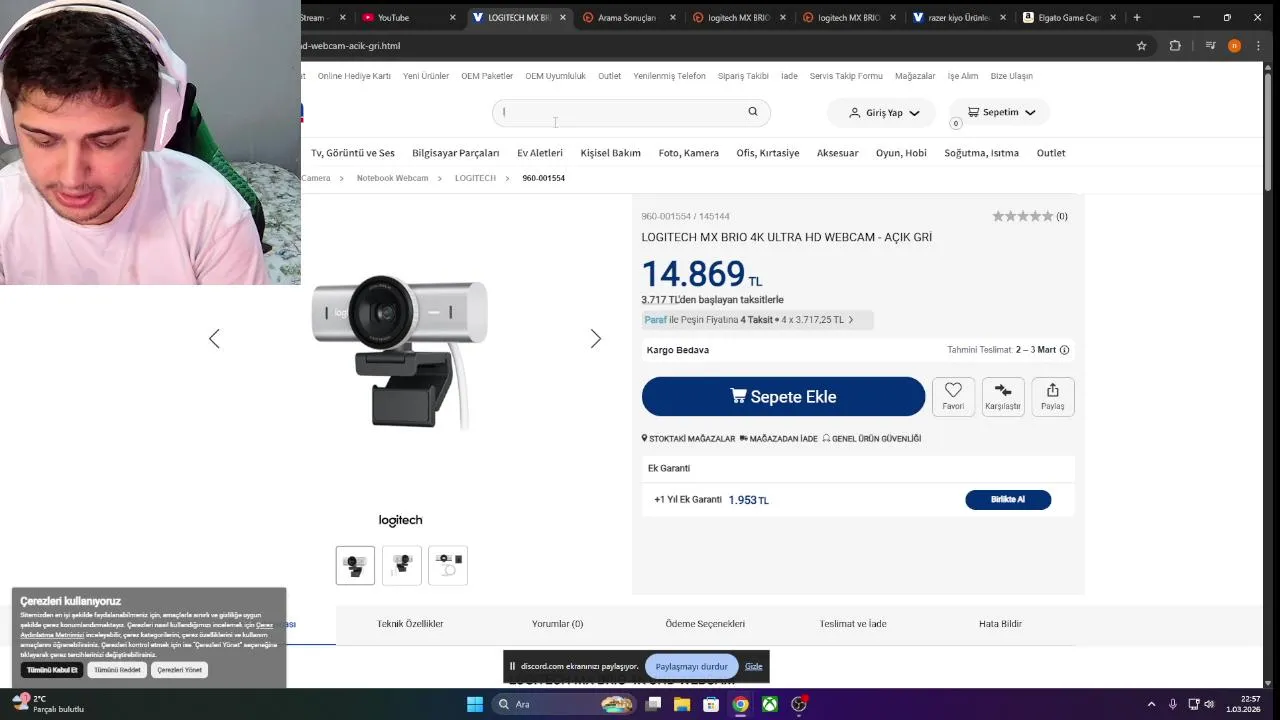Screen dimensions: 1280x720
Task: Switch to the razer kiyo Ürünleri tab
Action: click(x=960, y=17)
